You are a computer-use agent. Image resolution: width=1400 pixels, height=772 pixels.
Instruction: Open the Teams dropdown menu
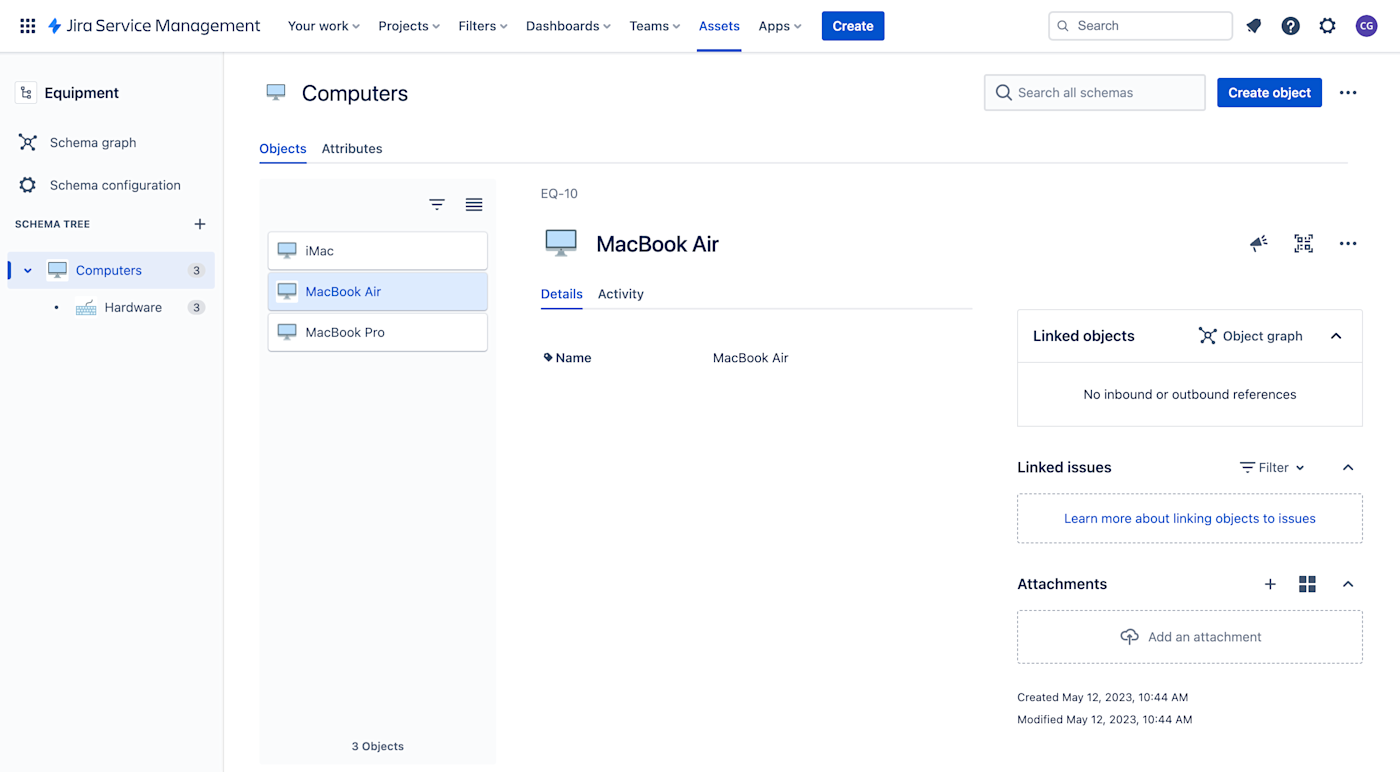(655, 26)
